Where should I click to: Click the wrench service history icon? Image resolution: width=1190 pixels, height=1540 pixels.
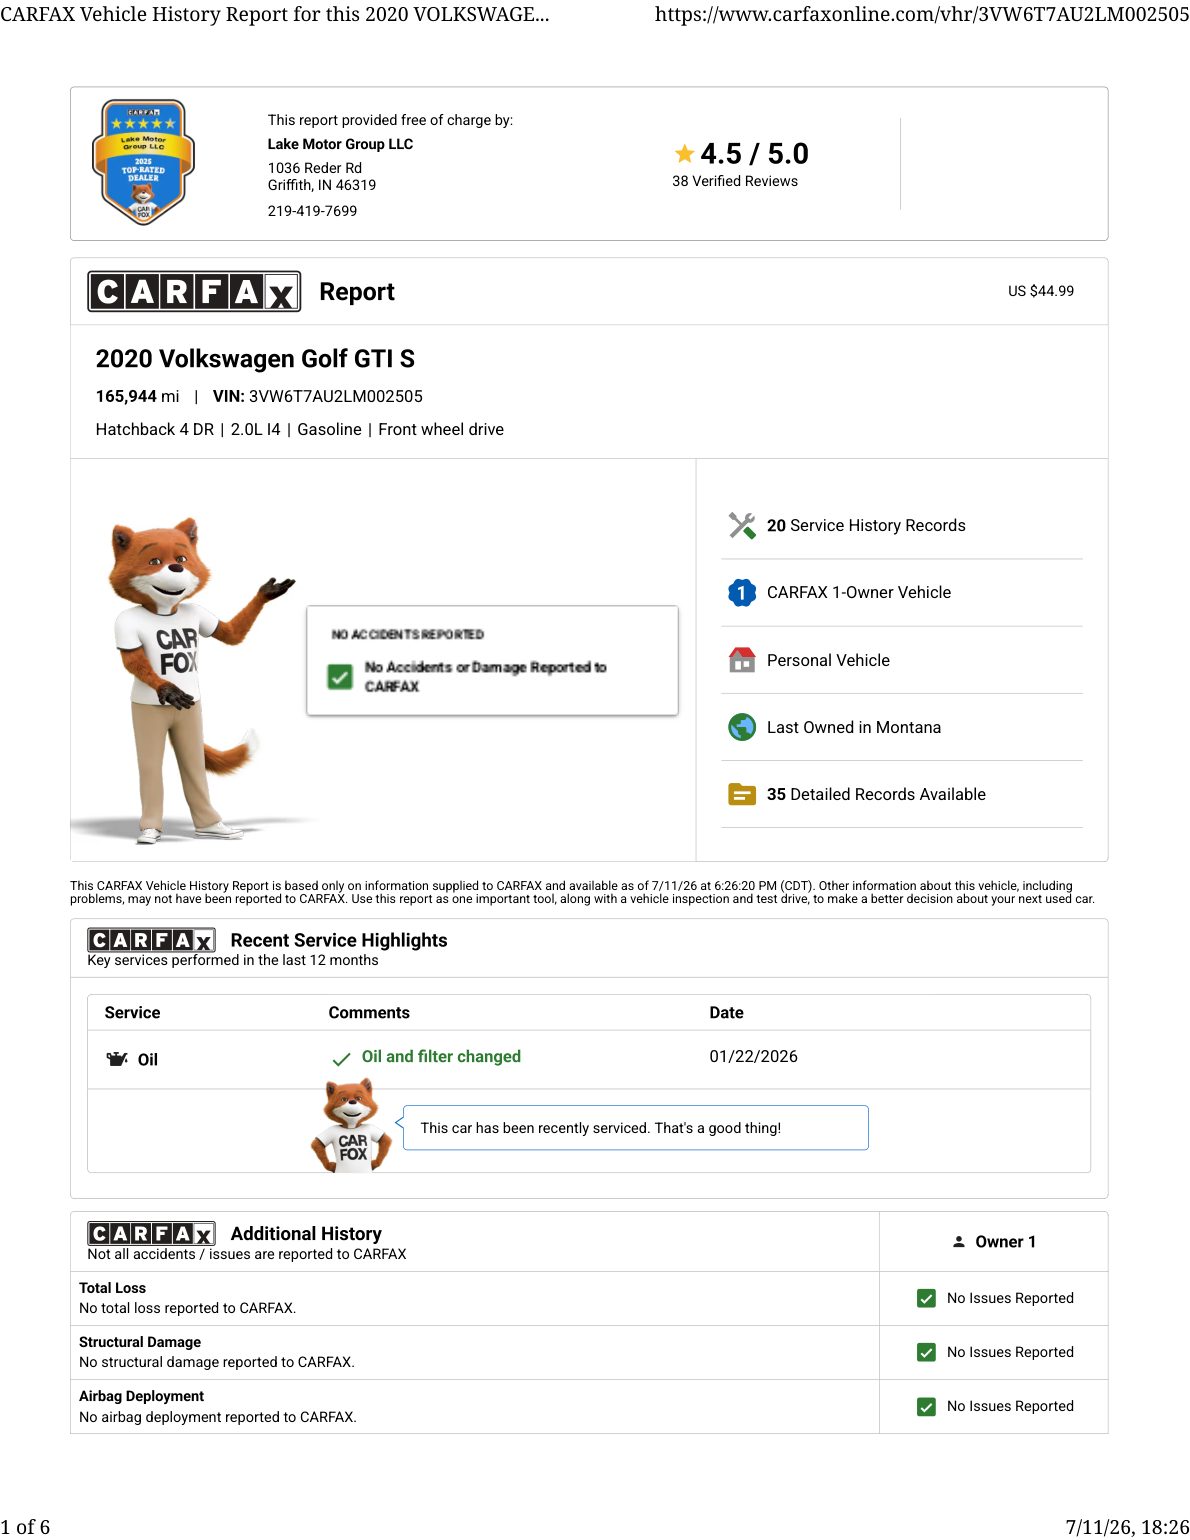coord(742,526)
